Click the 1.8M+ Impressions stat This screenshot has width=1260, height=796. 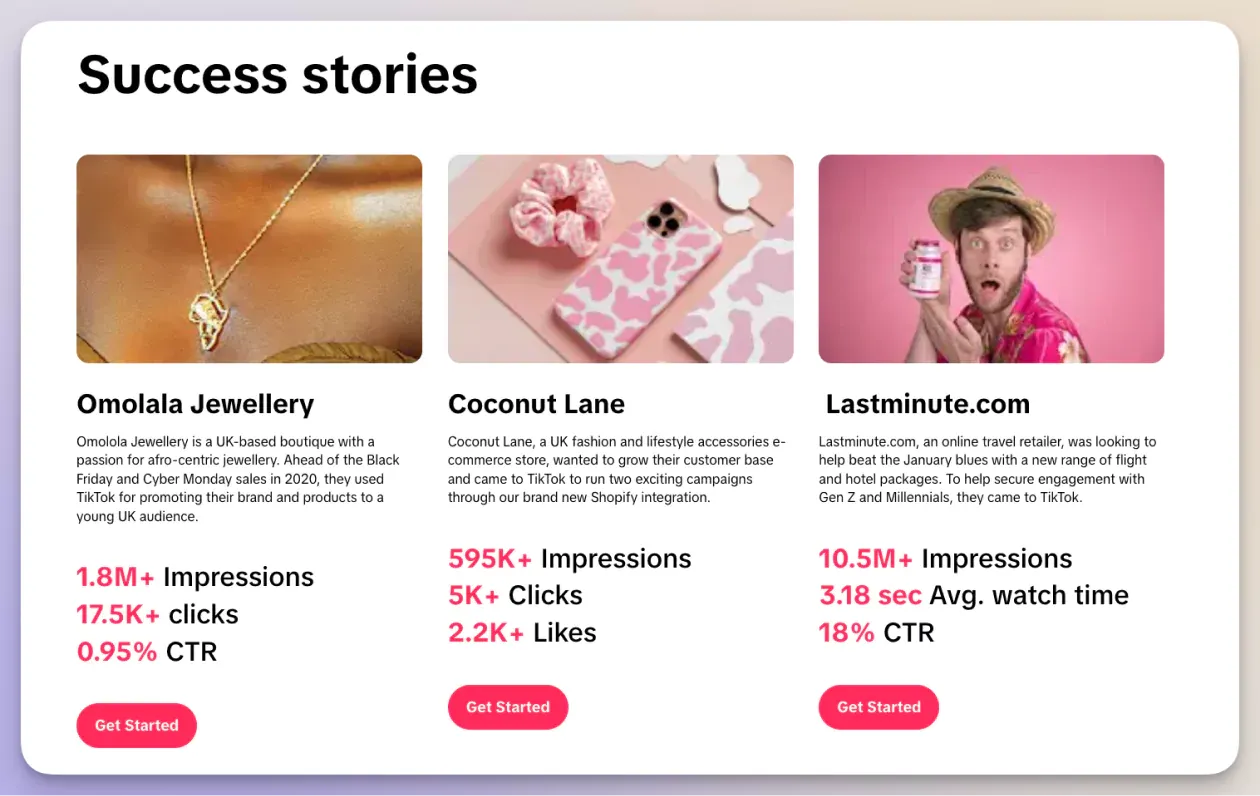click(195, 577)
